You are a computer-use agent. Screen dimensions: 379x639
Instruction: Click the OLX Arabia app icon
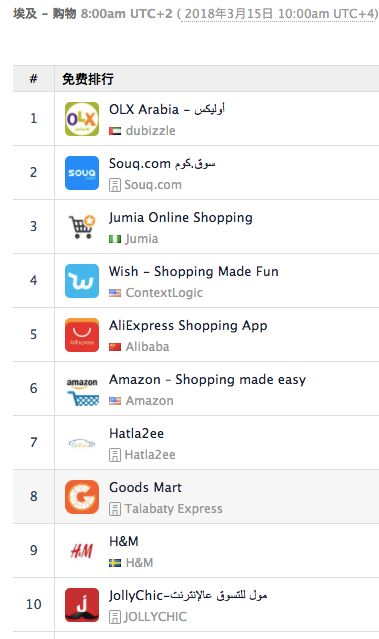82,119
